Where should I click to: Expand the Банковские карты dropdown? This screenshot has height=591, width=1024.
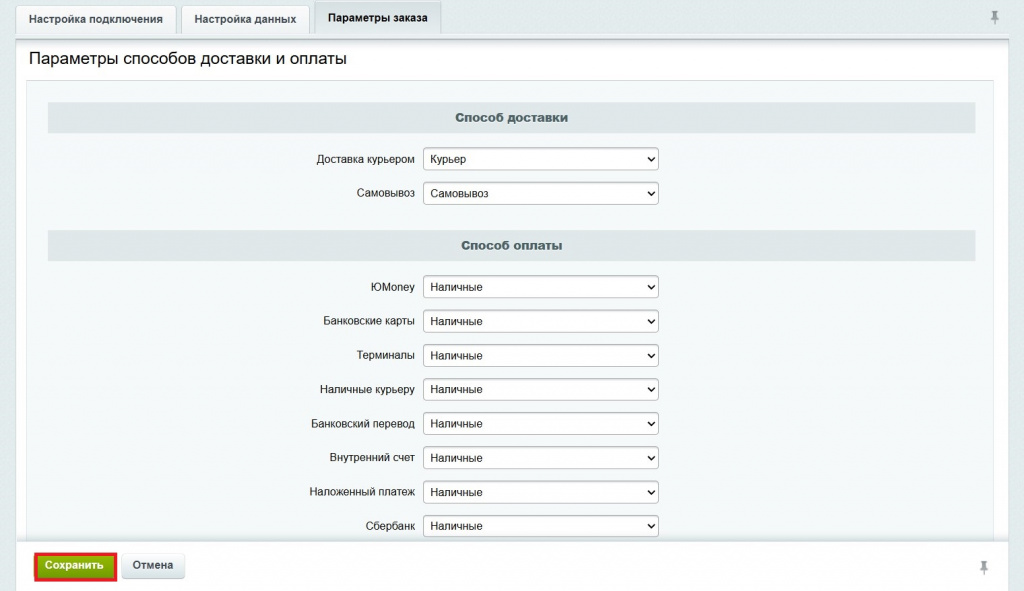(540, 321)
